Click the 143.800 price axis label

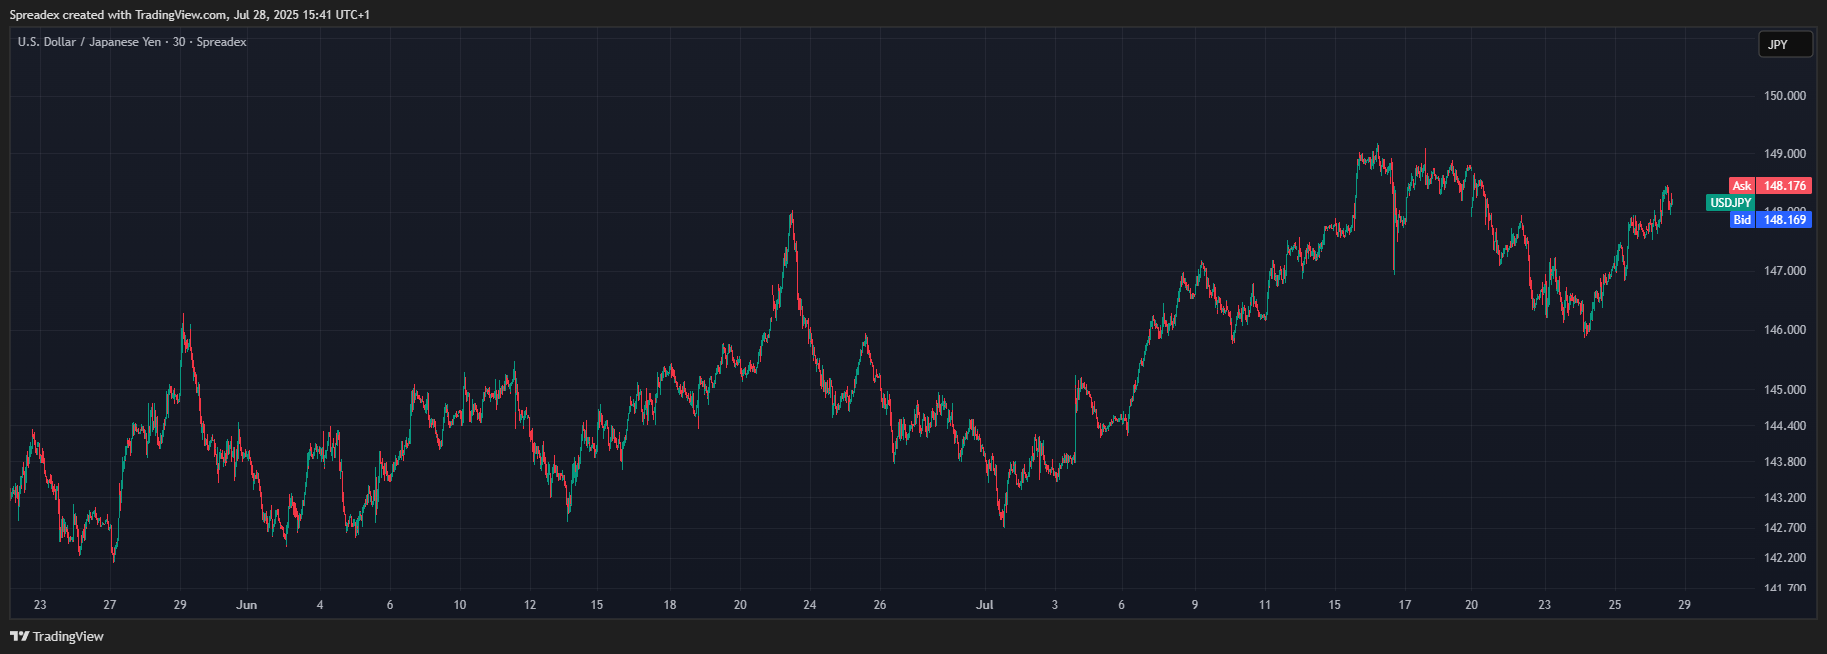pyautogui.click(x=1785, y=462)
